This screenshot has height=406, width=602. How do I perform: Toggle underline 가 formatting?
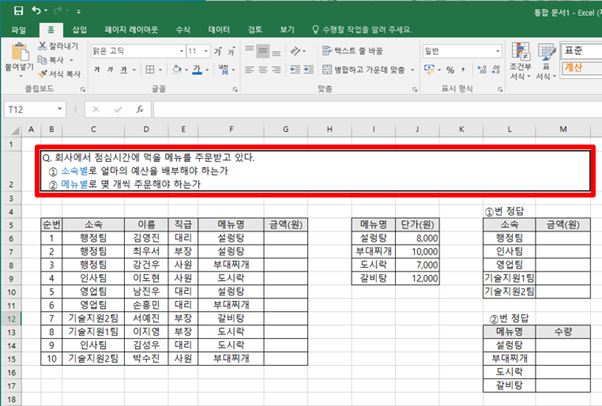pos(124,70)
